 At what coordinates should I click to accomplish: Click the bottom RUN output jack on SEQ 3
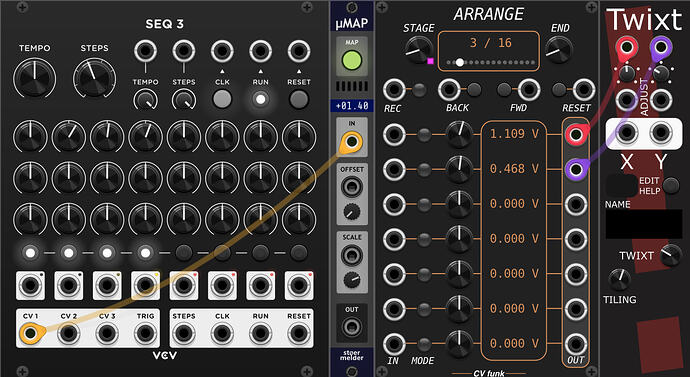tap(261, 333)
